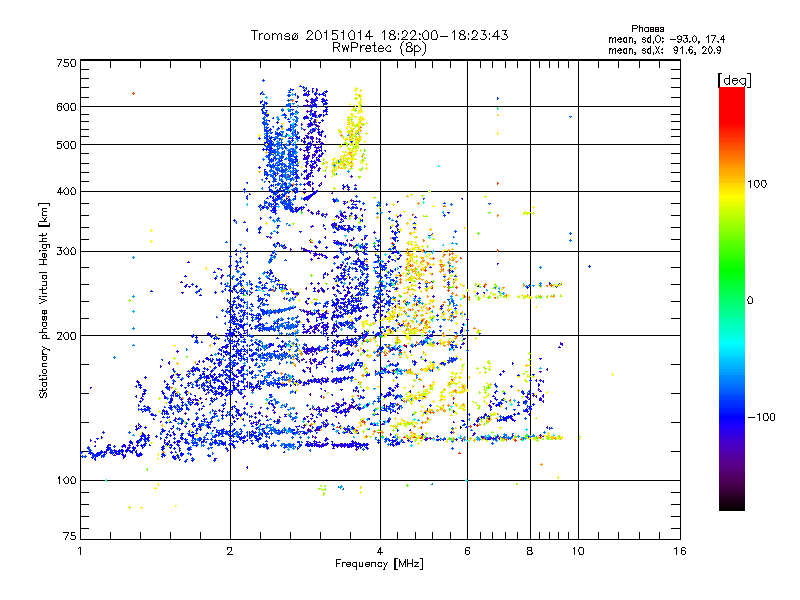Click the x-axis tick label '1'
Viewport: 800px width, 600px height.
[80, 551]
